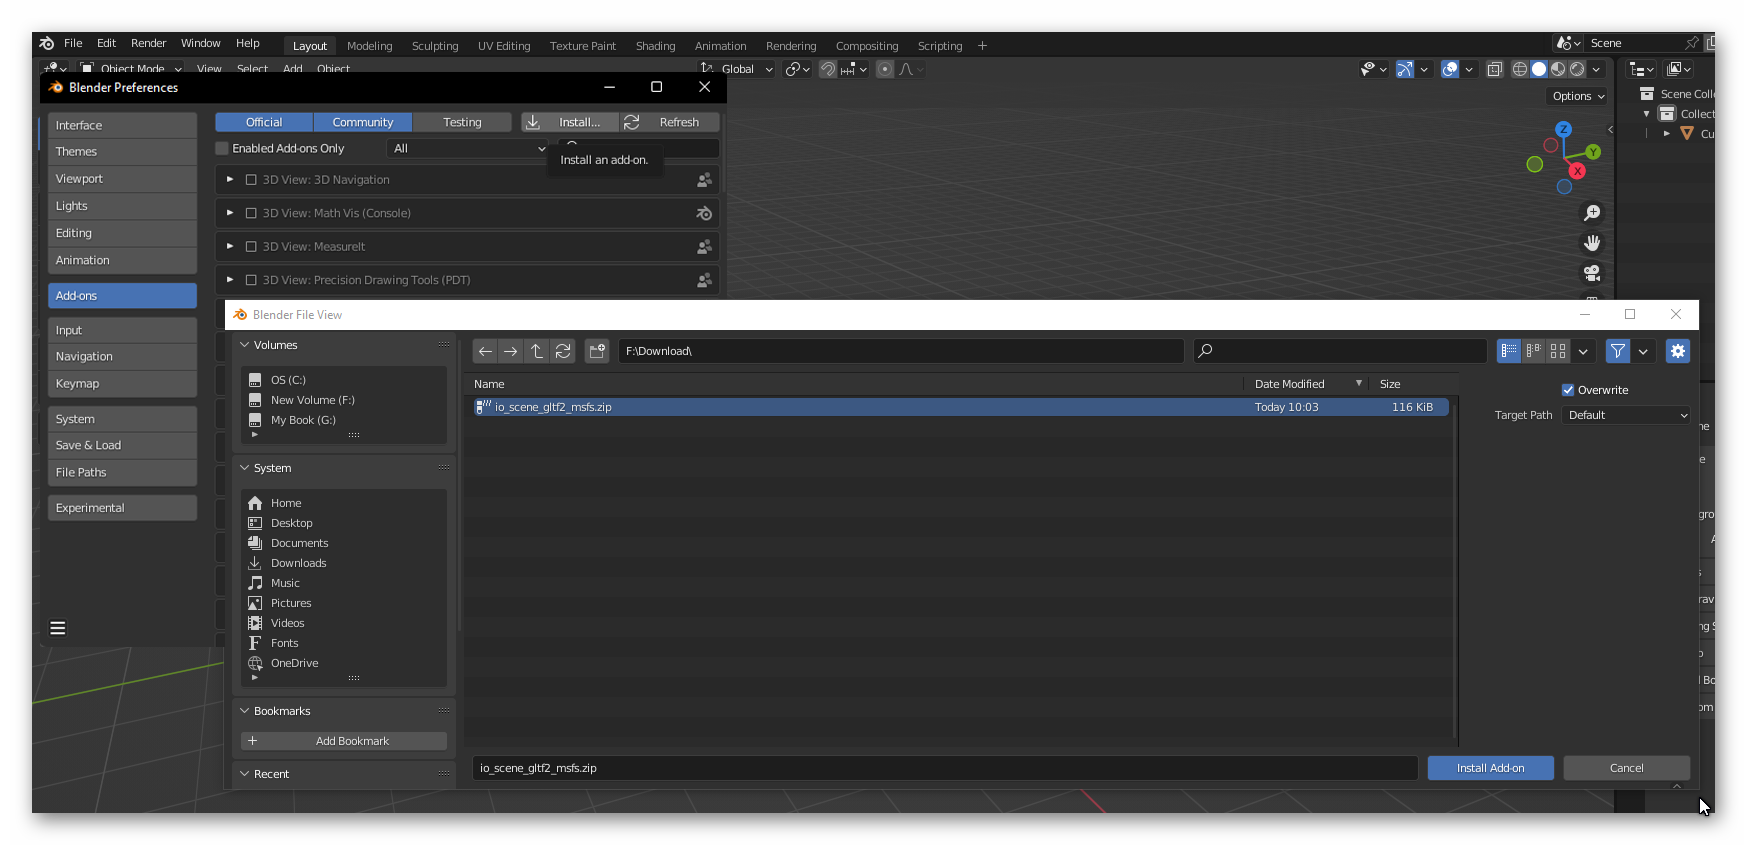Expand 3D View: MeasureIt details
Viewport: 1747px width, 845px height.
[x=230, y=247]
